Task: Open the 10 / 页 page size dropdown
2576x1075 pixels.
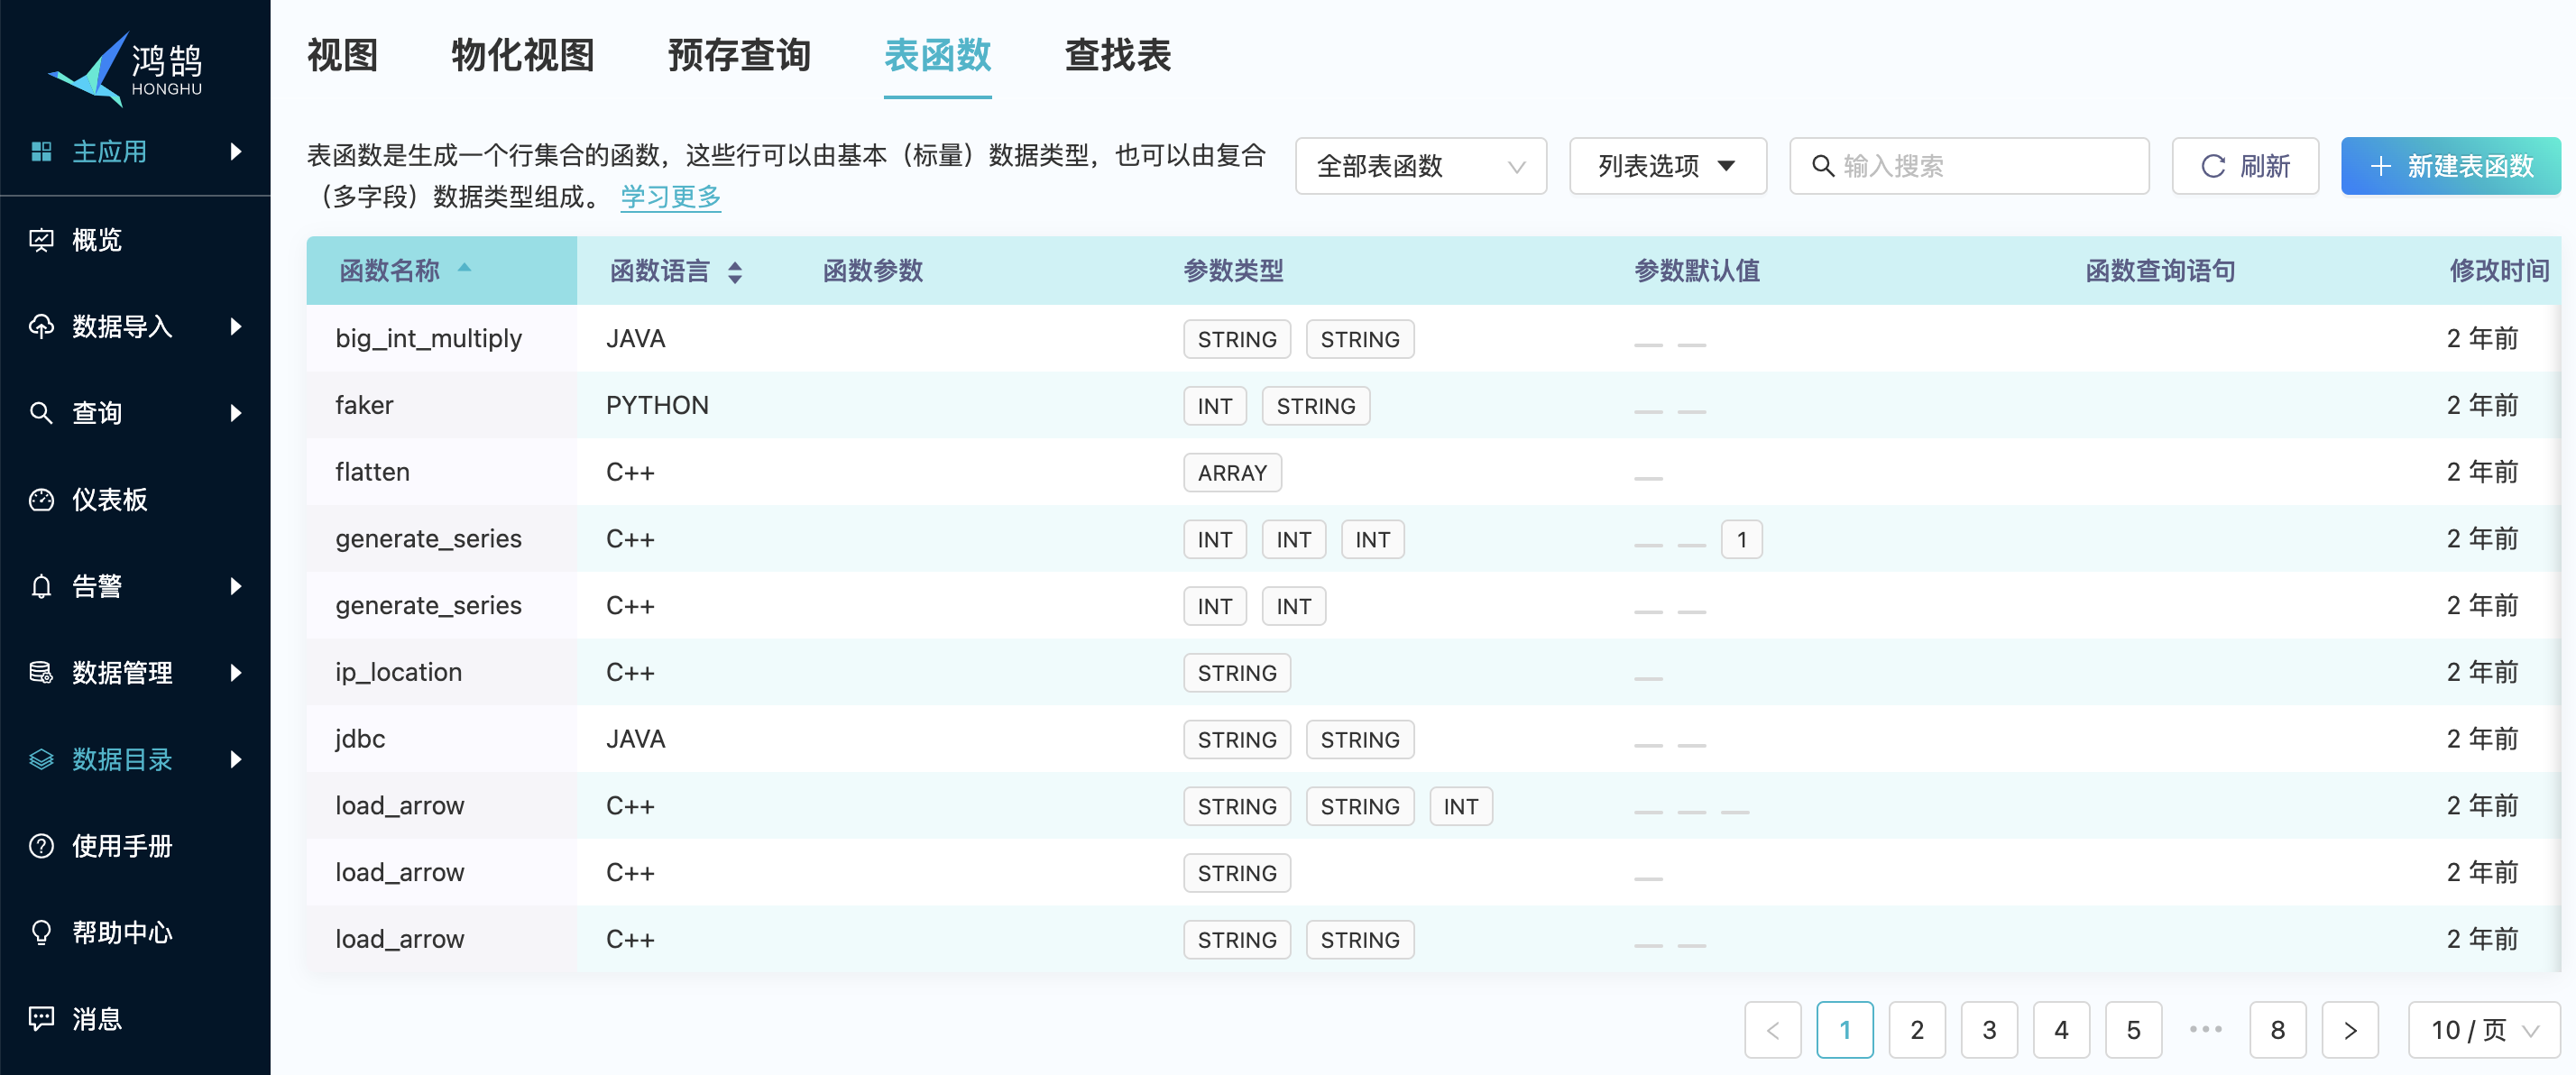Action: [2483, 1029]
